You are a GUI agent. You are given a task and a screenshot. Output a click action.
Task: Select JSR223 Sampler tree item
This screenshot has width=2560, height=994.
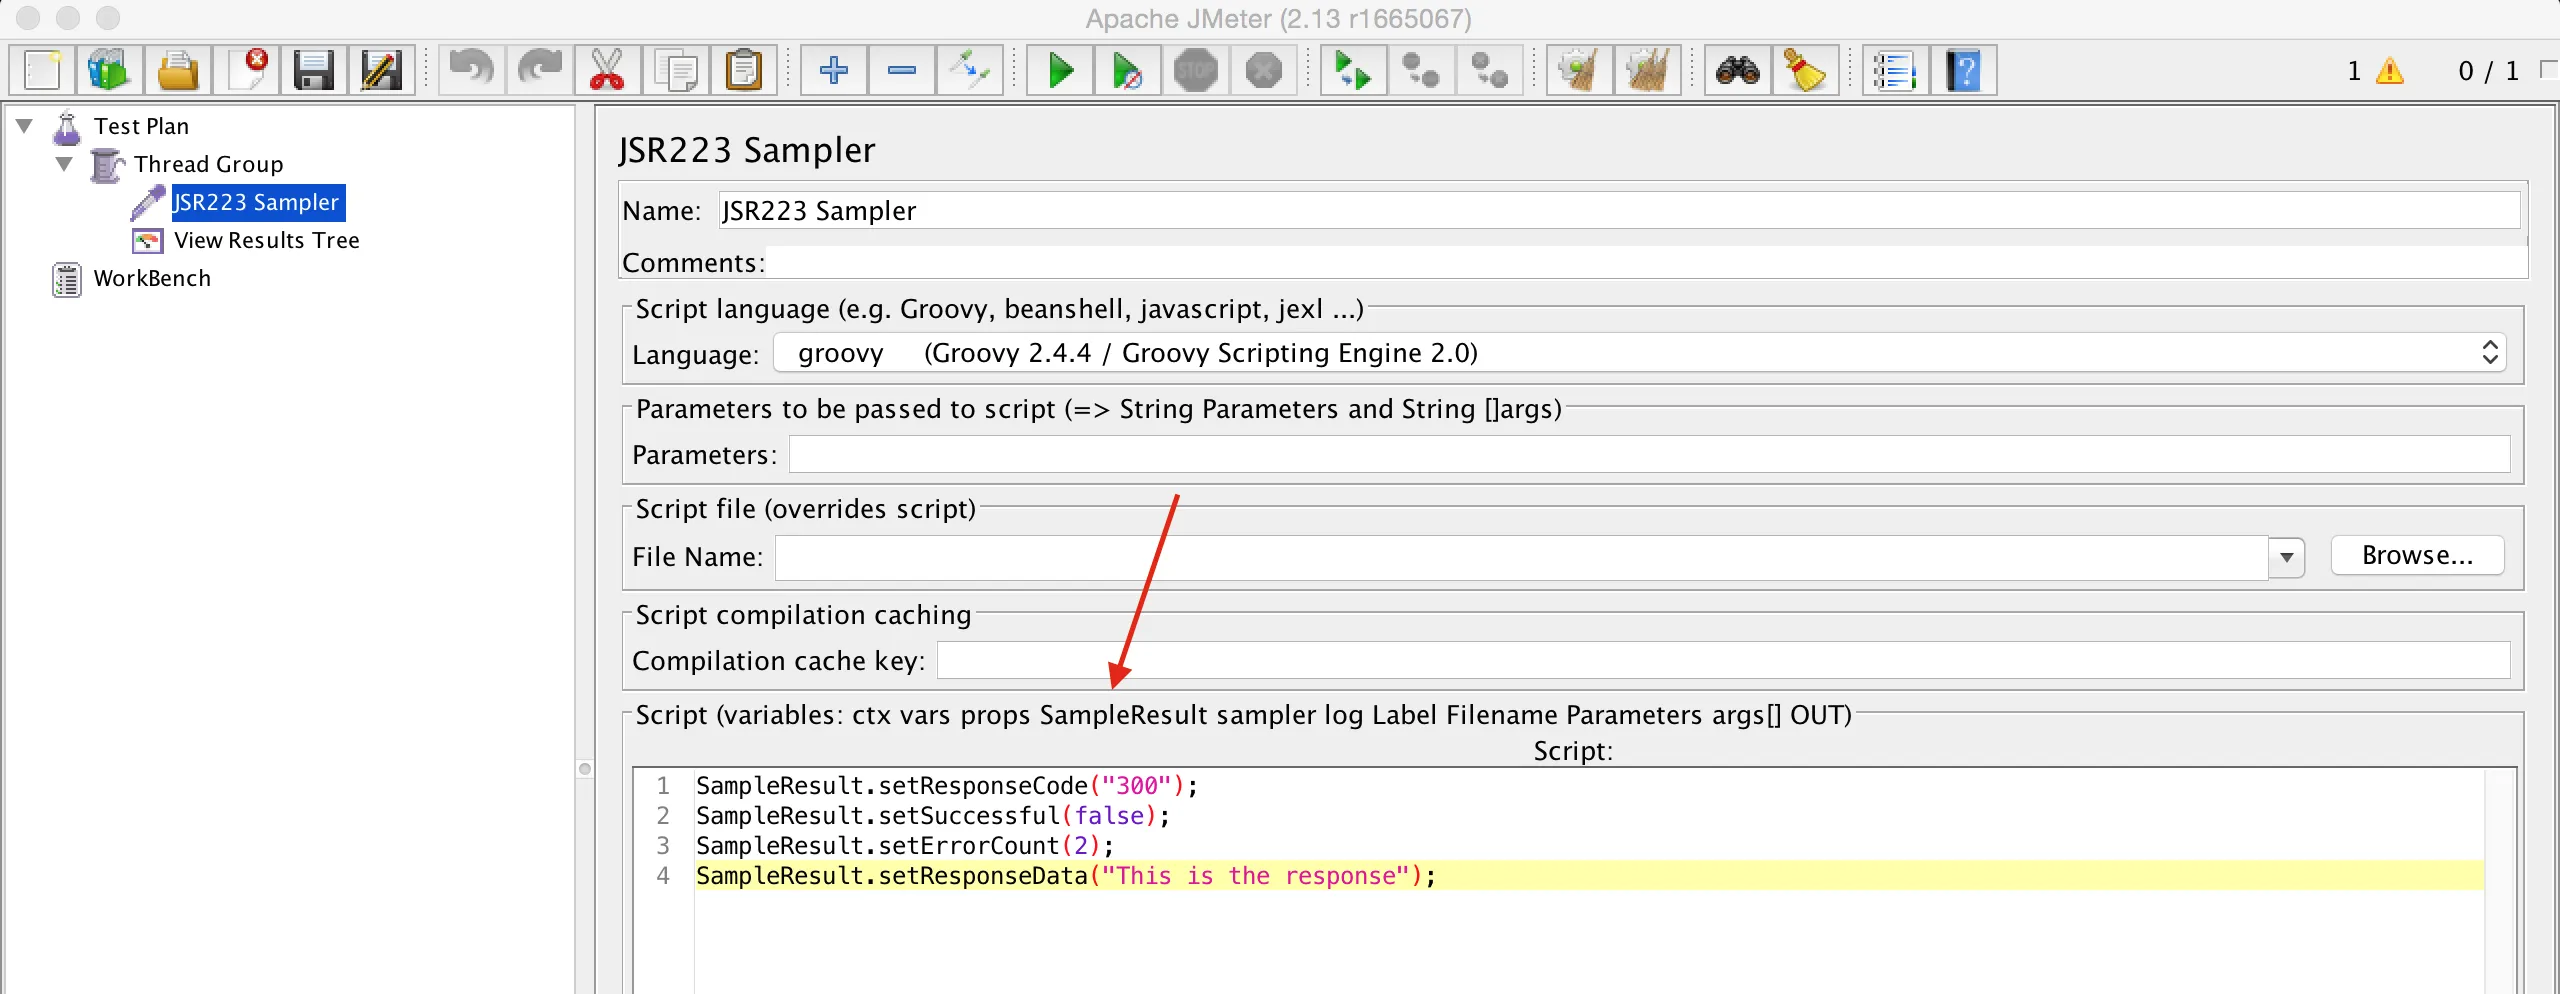click(257, 202)
